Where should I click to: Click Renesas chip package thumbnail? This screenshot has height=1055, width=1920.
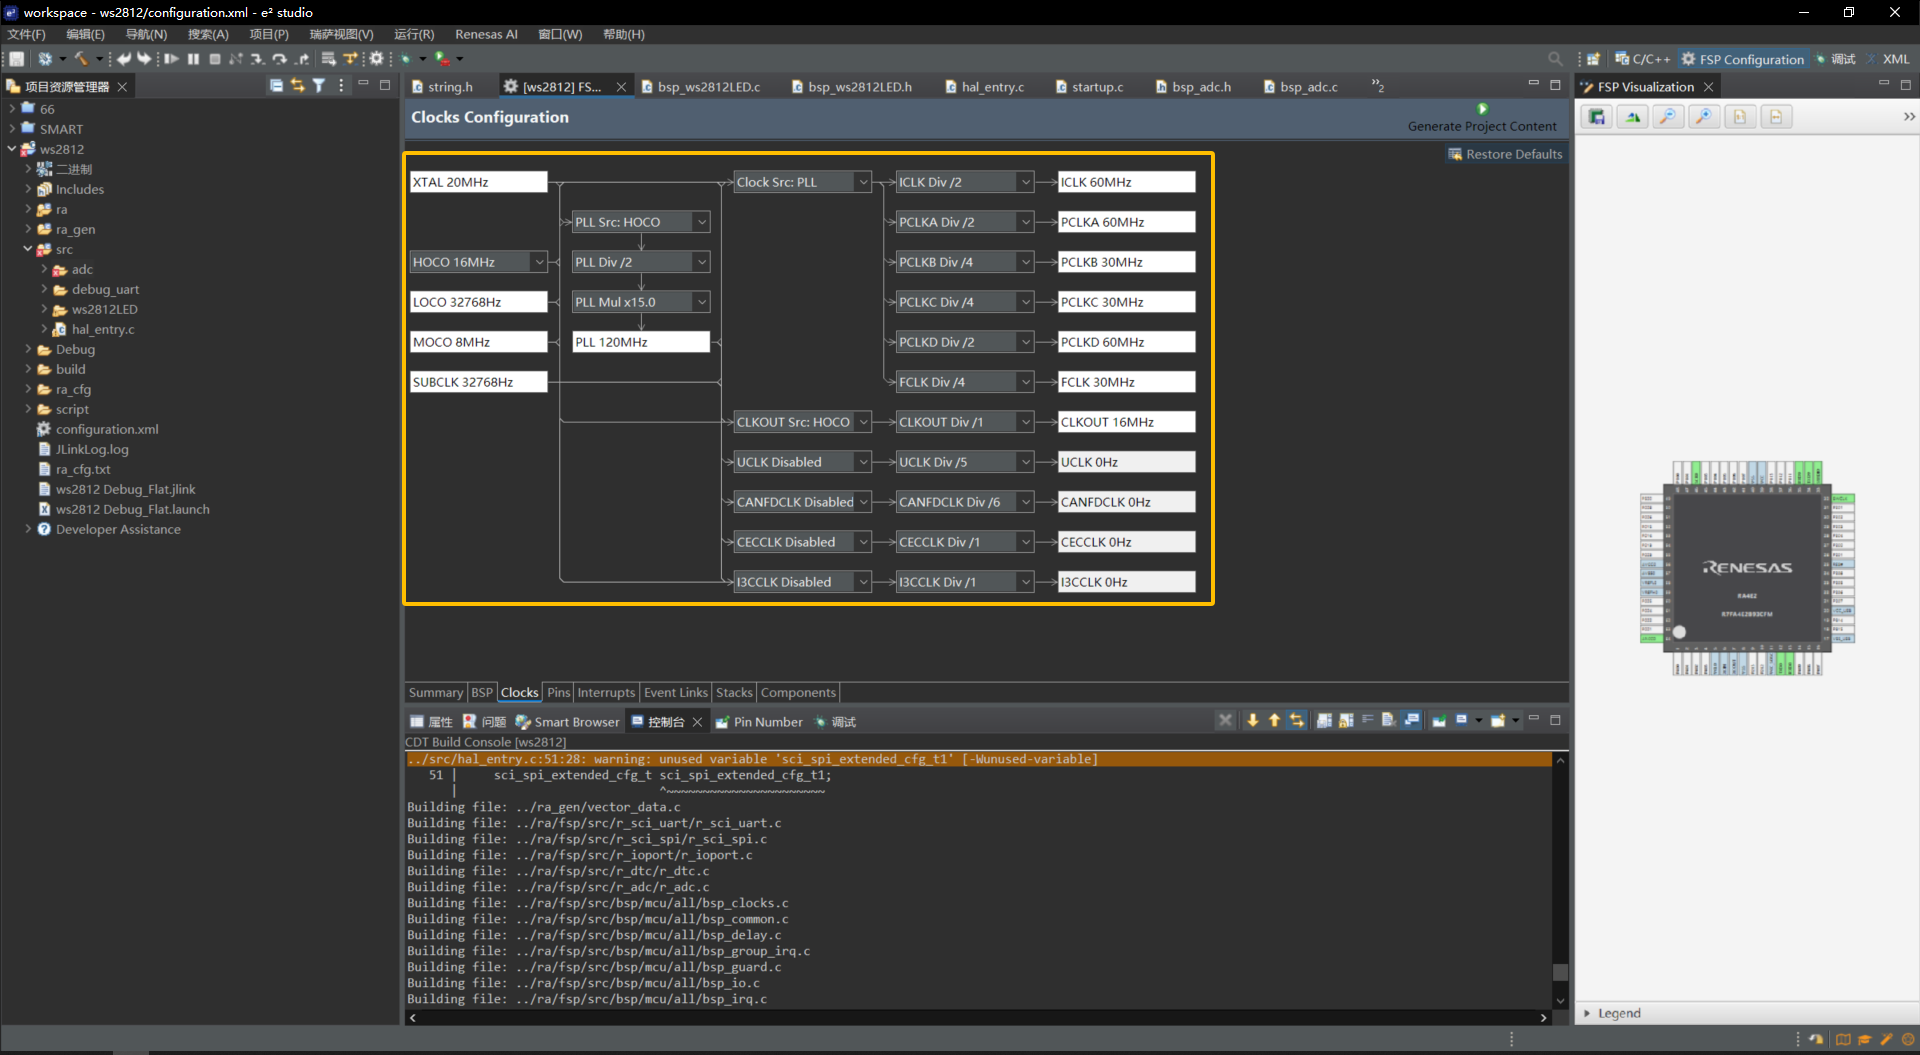coord(1747,568)
